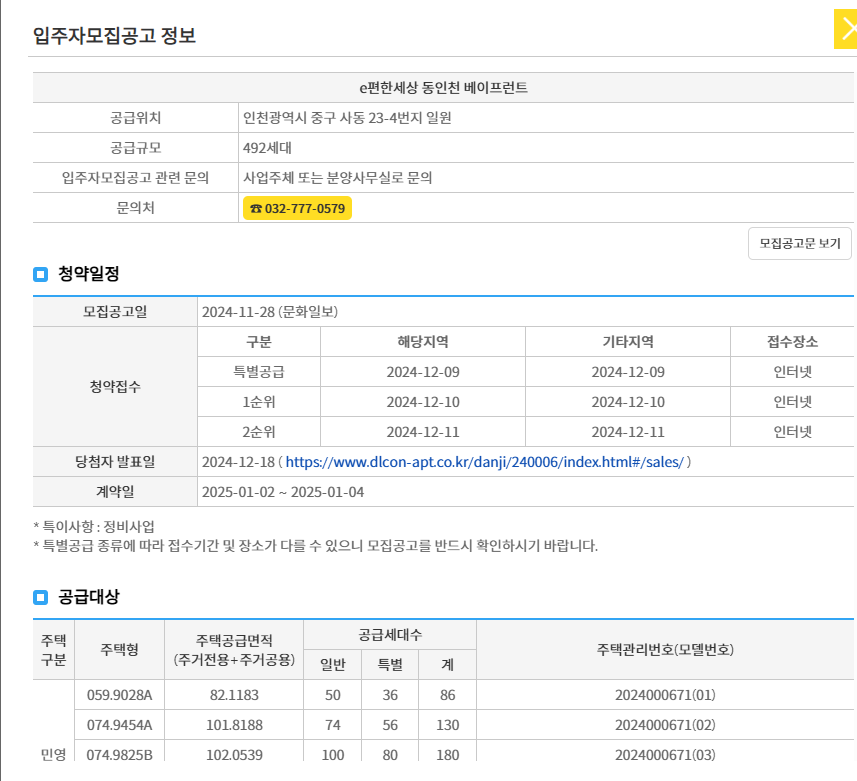Viewport: 857px width, 781px height.
Task: Click the 2순위 row label
Action: (259, 432)
